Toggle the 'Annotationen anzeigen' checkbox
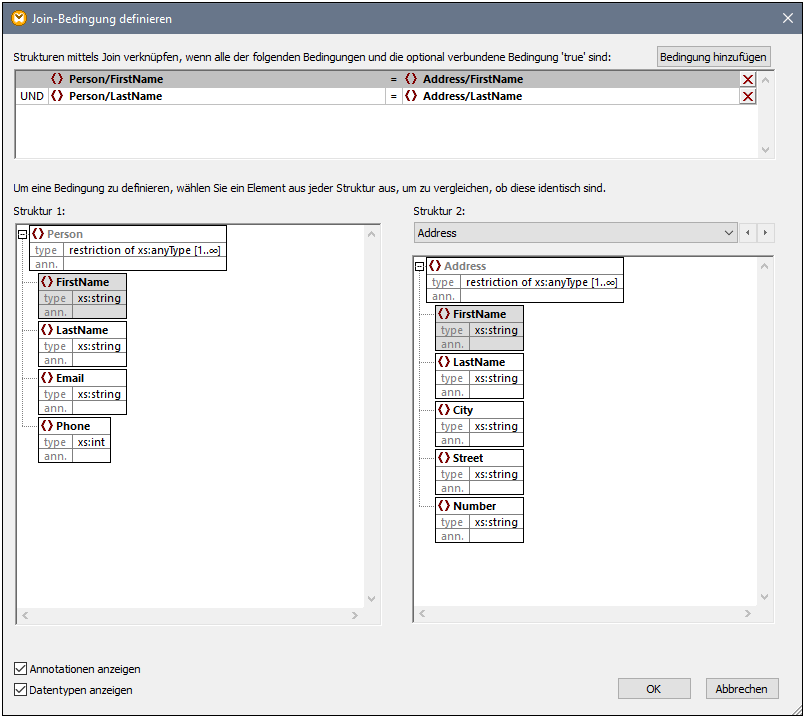Viewport: 805px width, 718px height. [21, 669]
